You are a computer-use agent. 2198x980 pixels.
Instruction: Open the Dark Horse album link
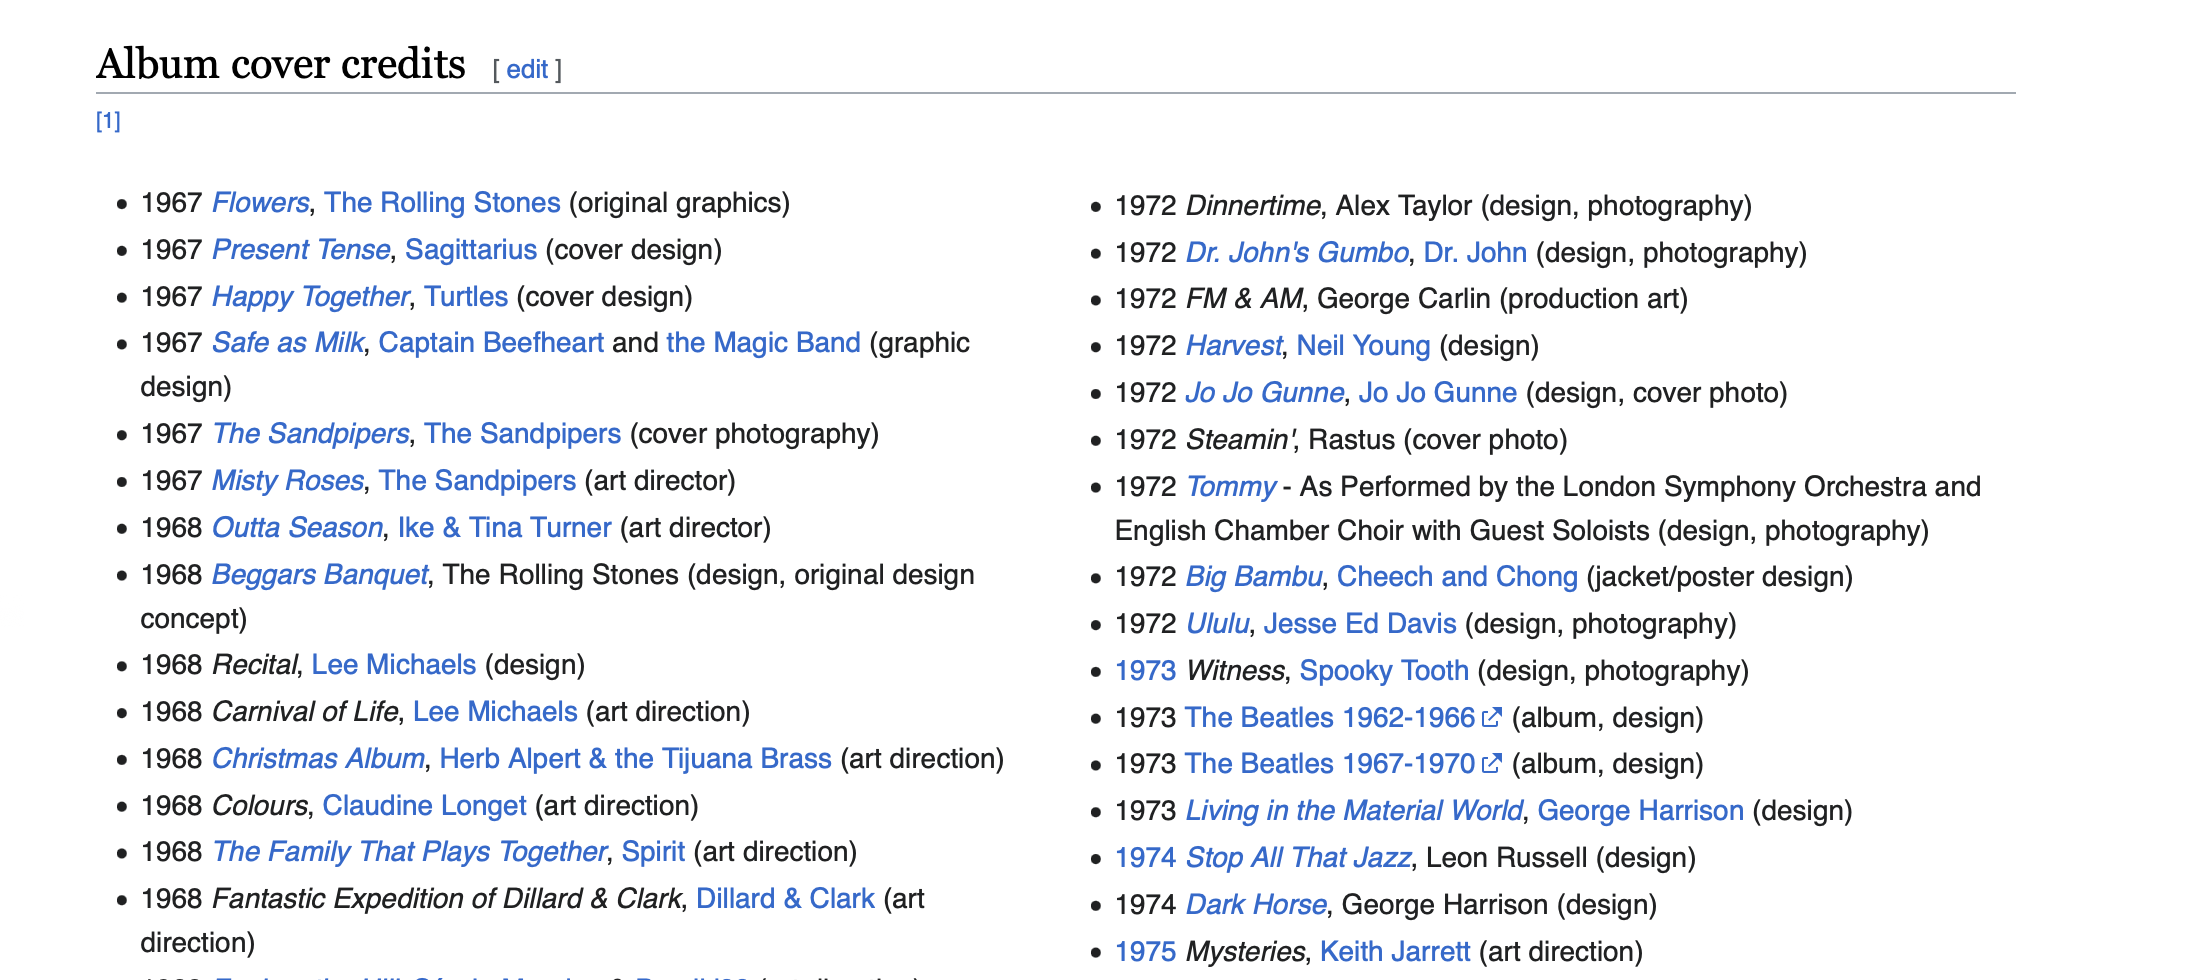click(x=1255, y=905)
